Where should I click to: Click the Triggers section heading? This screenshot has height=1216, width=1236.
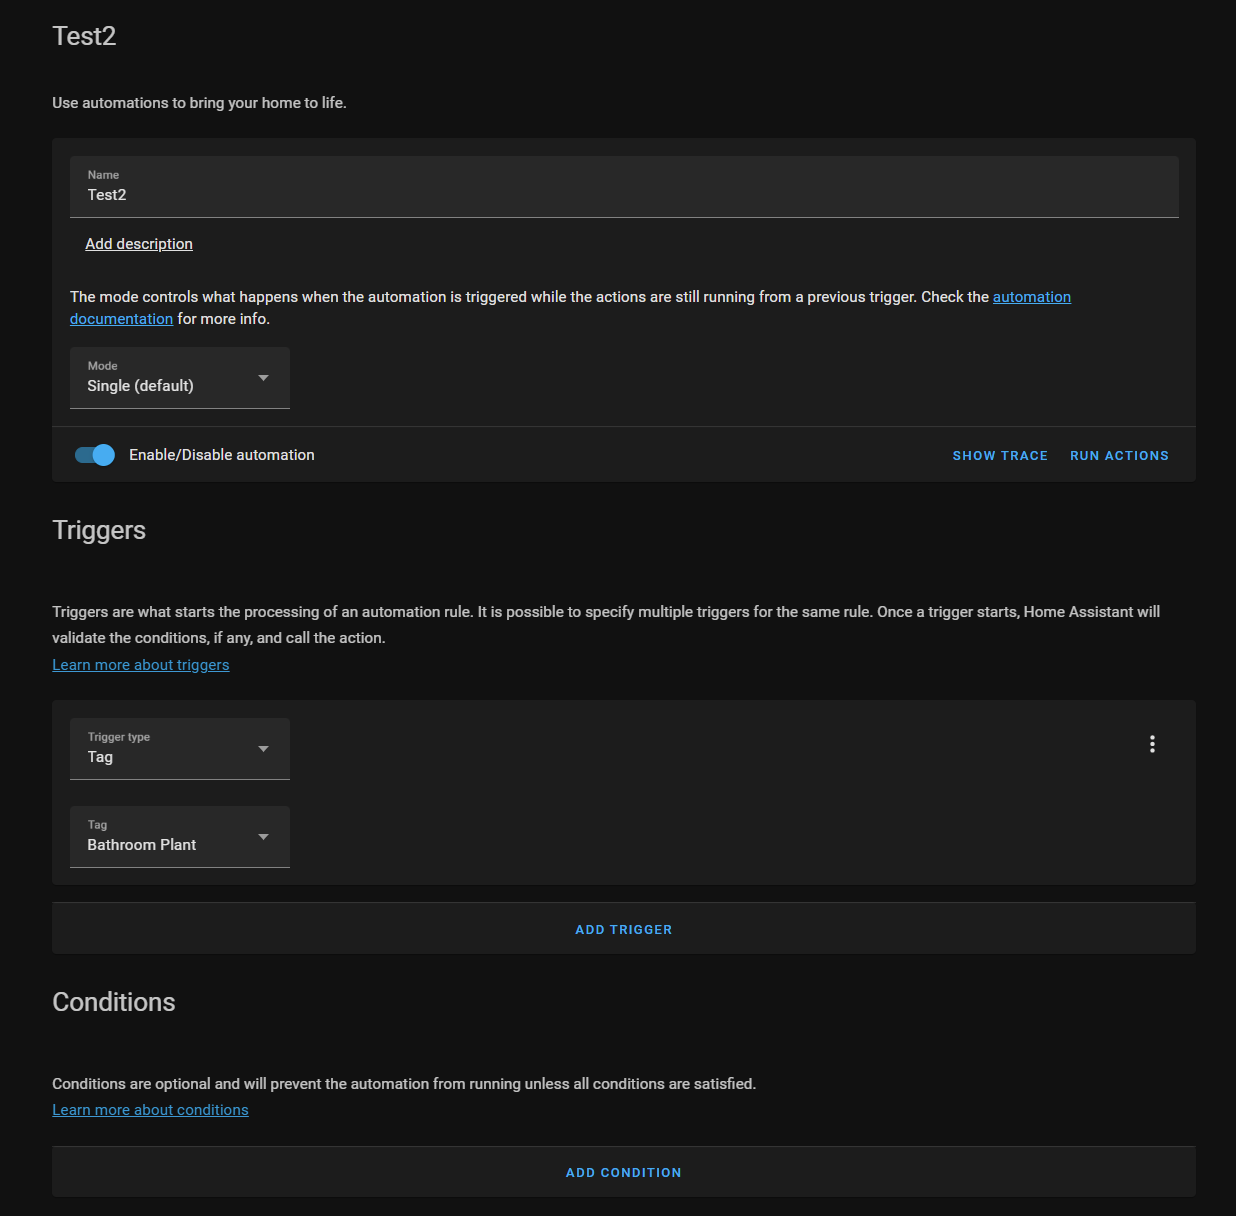pos(99,531)
